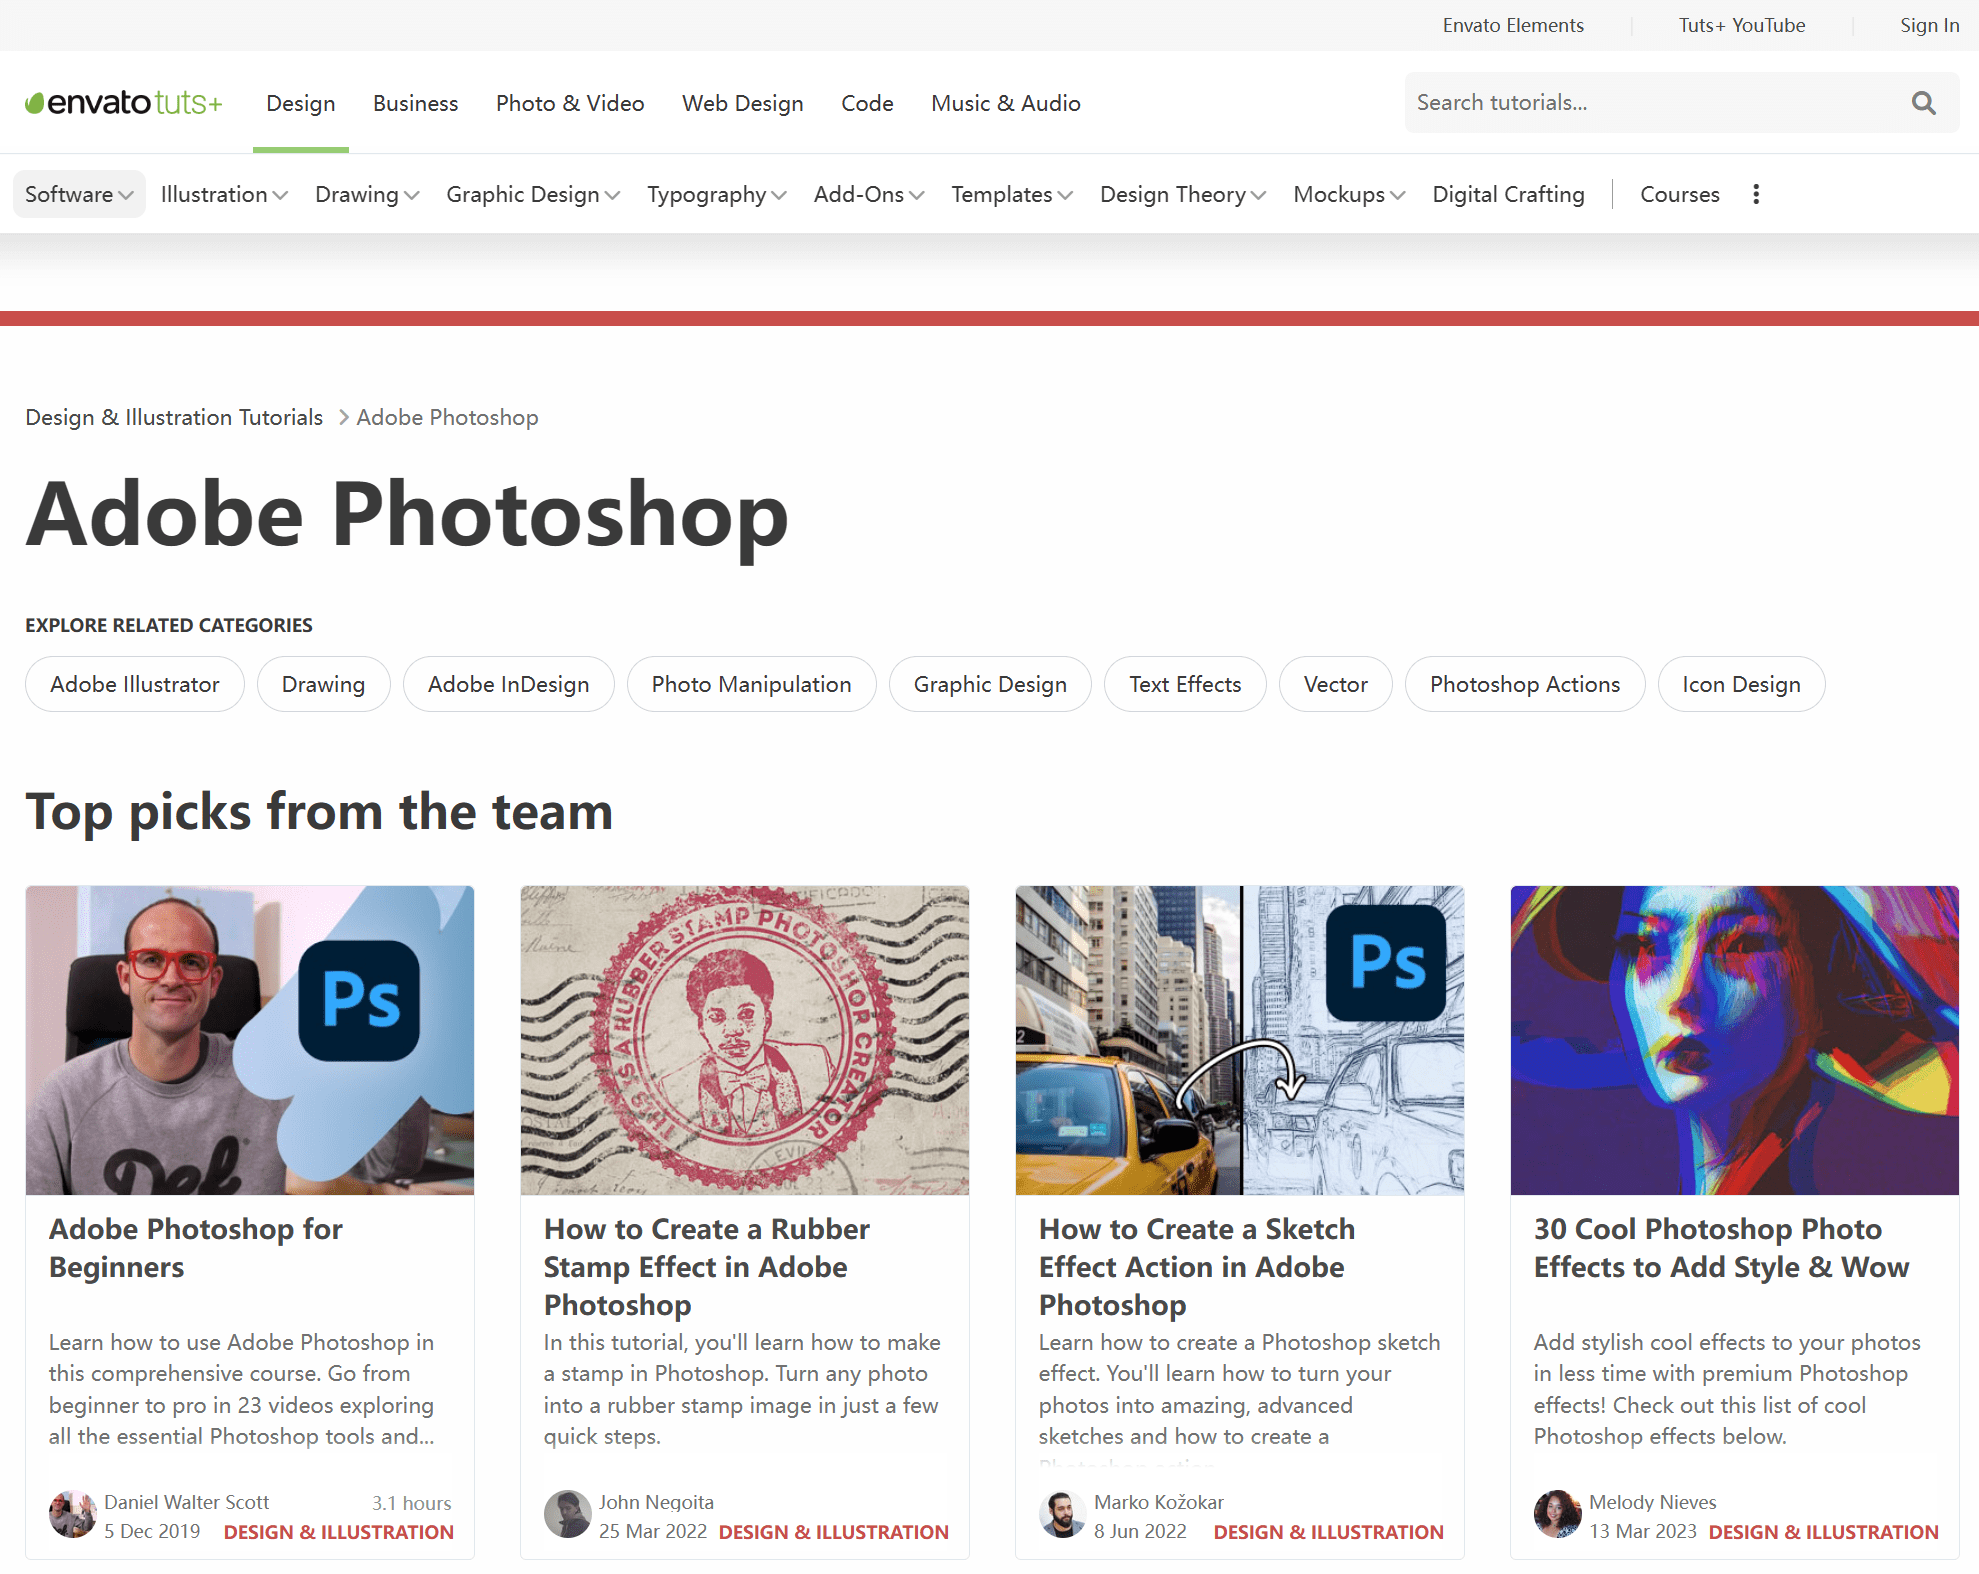Screen dimensions: 1979x1574
Task: Click Melody Nieves' author avatar
Action: (x=1557, y=1515)
